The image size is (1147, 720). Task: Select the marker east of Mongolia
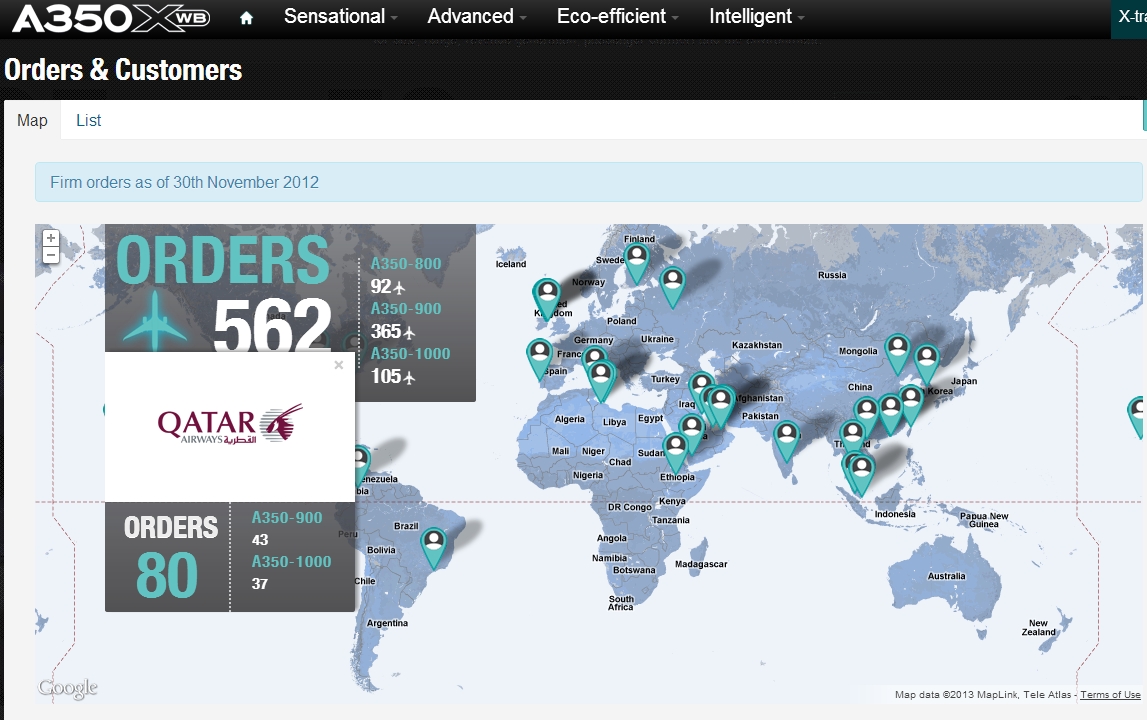(898, 353)
